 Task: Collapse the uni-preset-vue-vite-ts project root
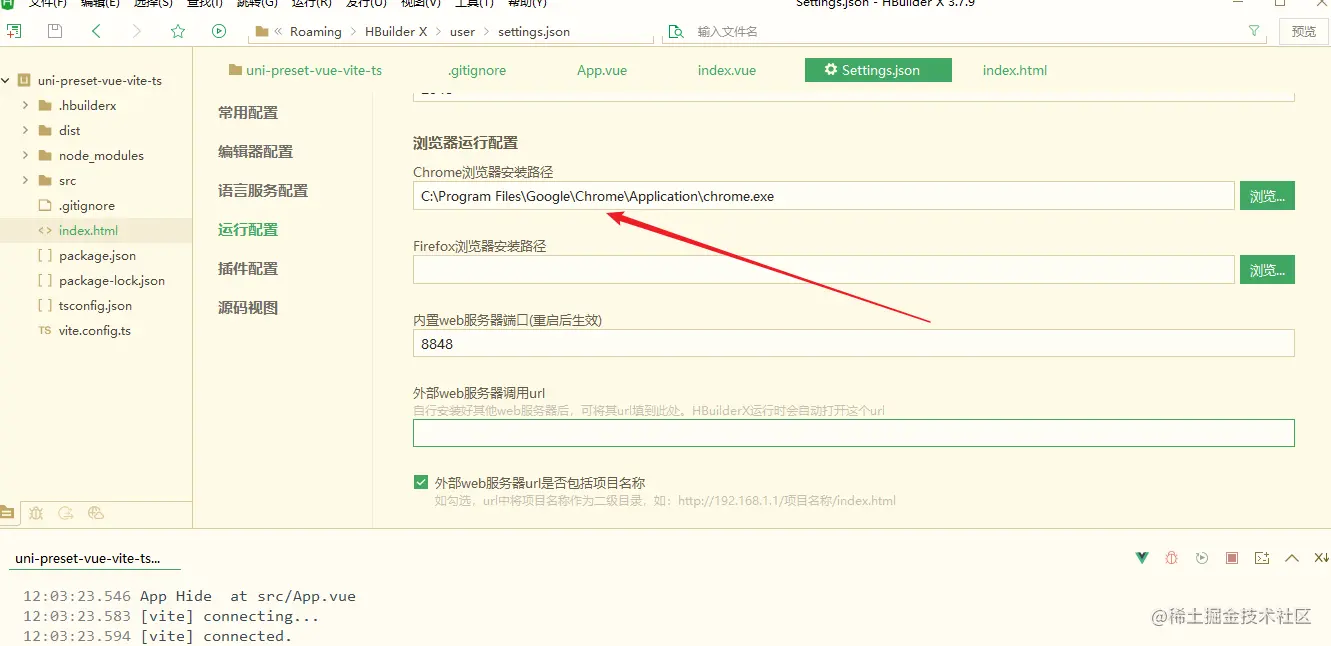point(4,81)
